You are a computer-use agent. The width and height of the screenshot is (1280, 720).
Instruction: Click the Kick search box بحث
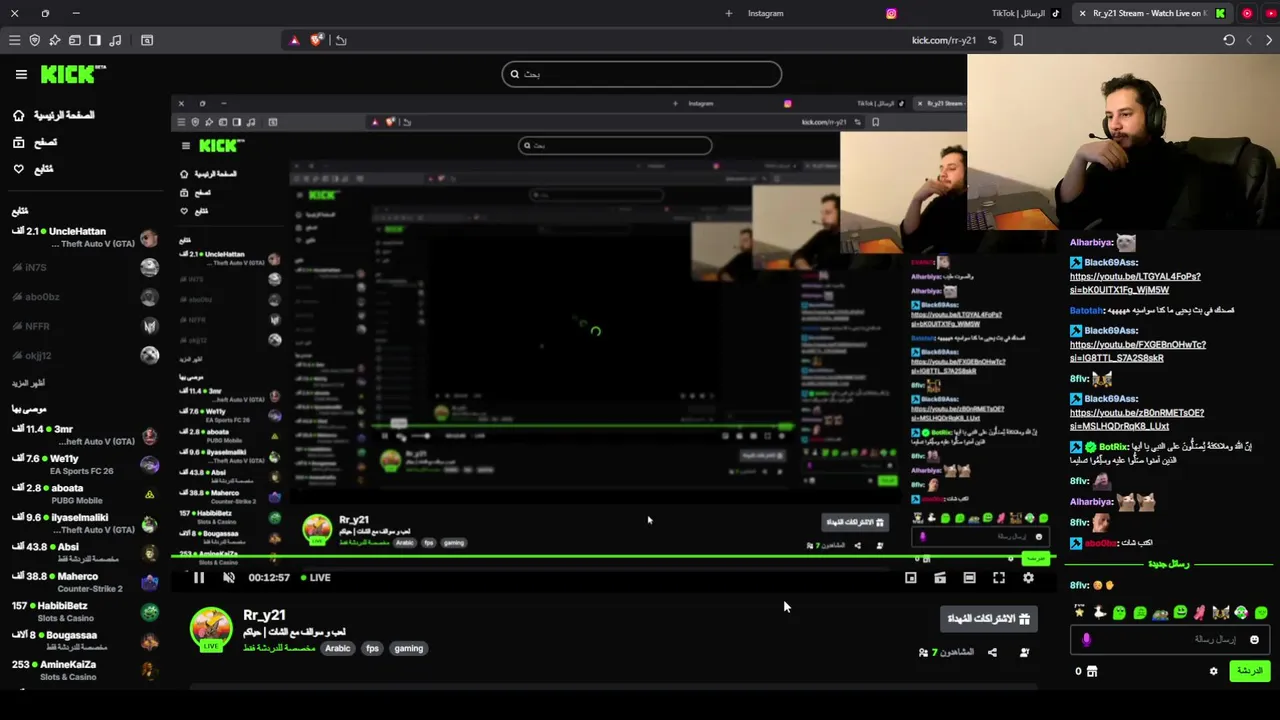tap(642, 74)
